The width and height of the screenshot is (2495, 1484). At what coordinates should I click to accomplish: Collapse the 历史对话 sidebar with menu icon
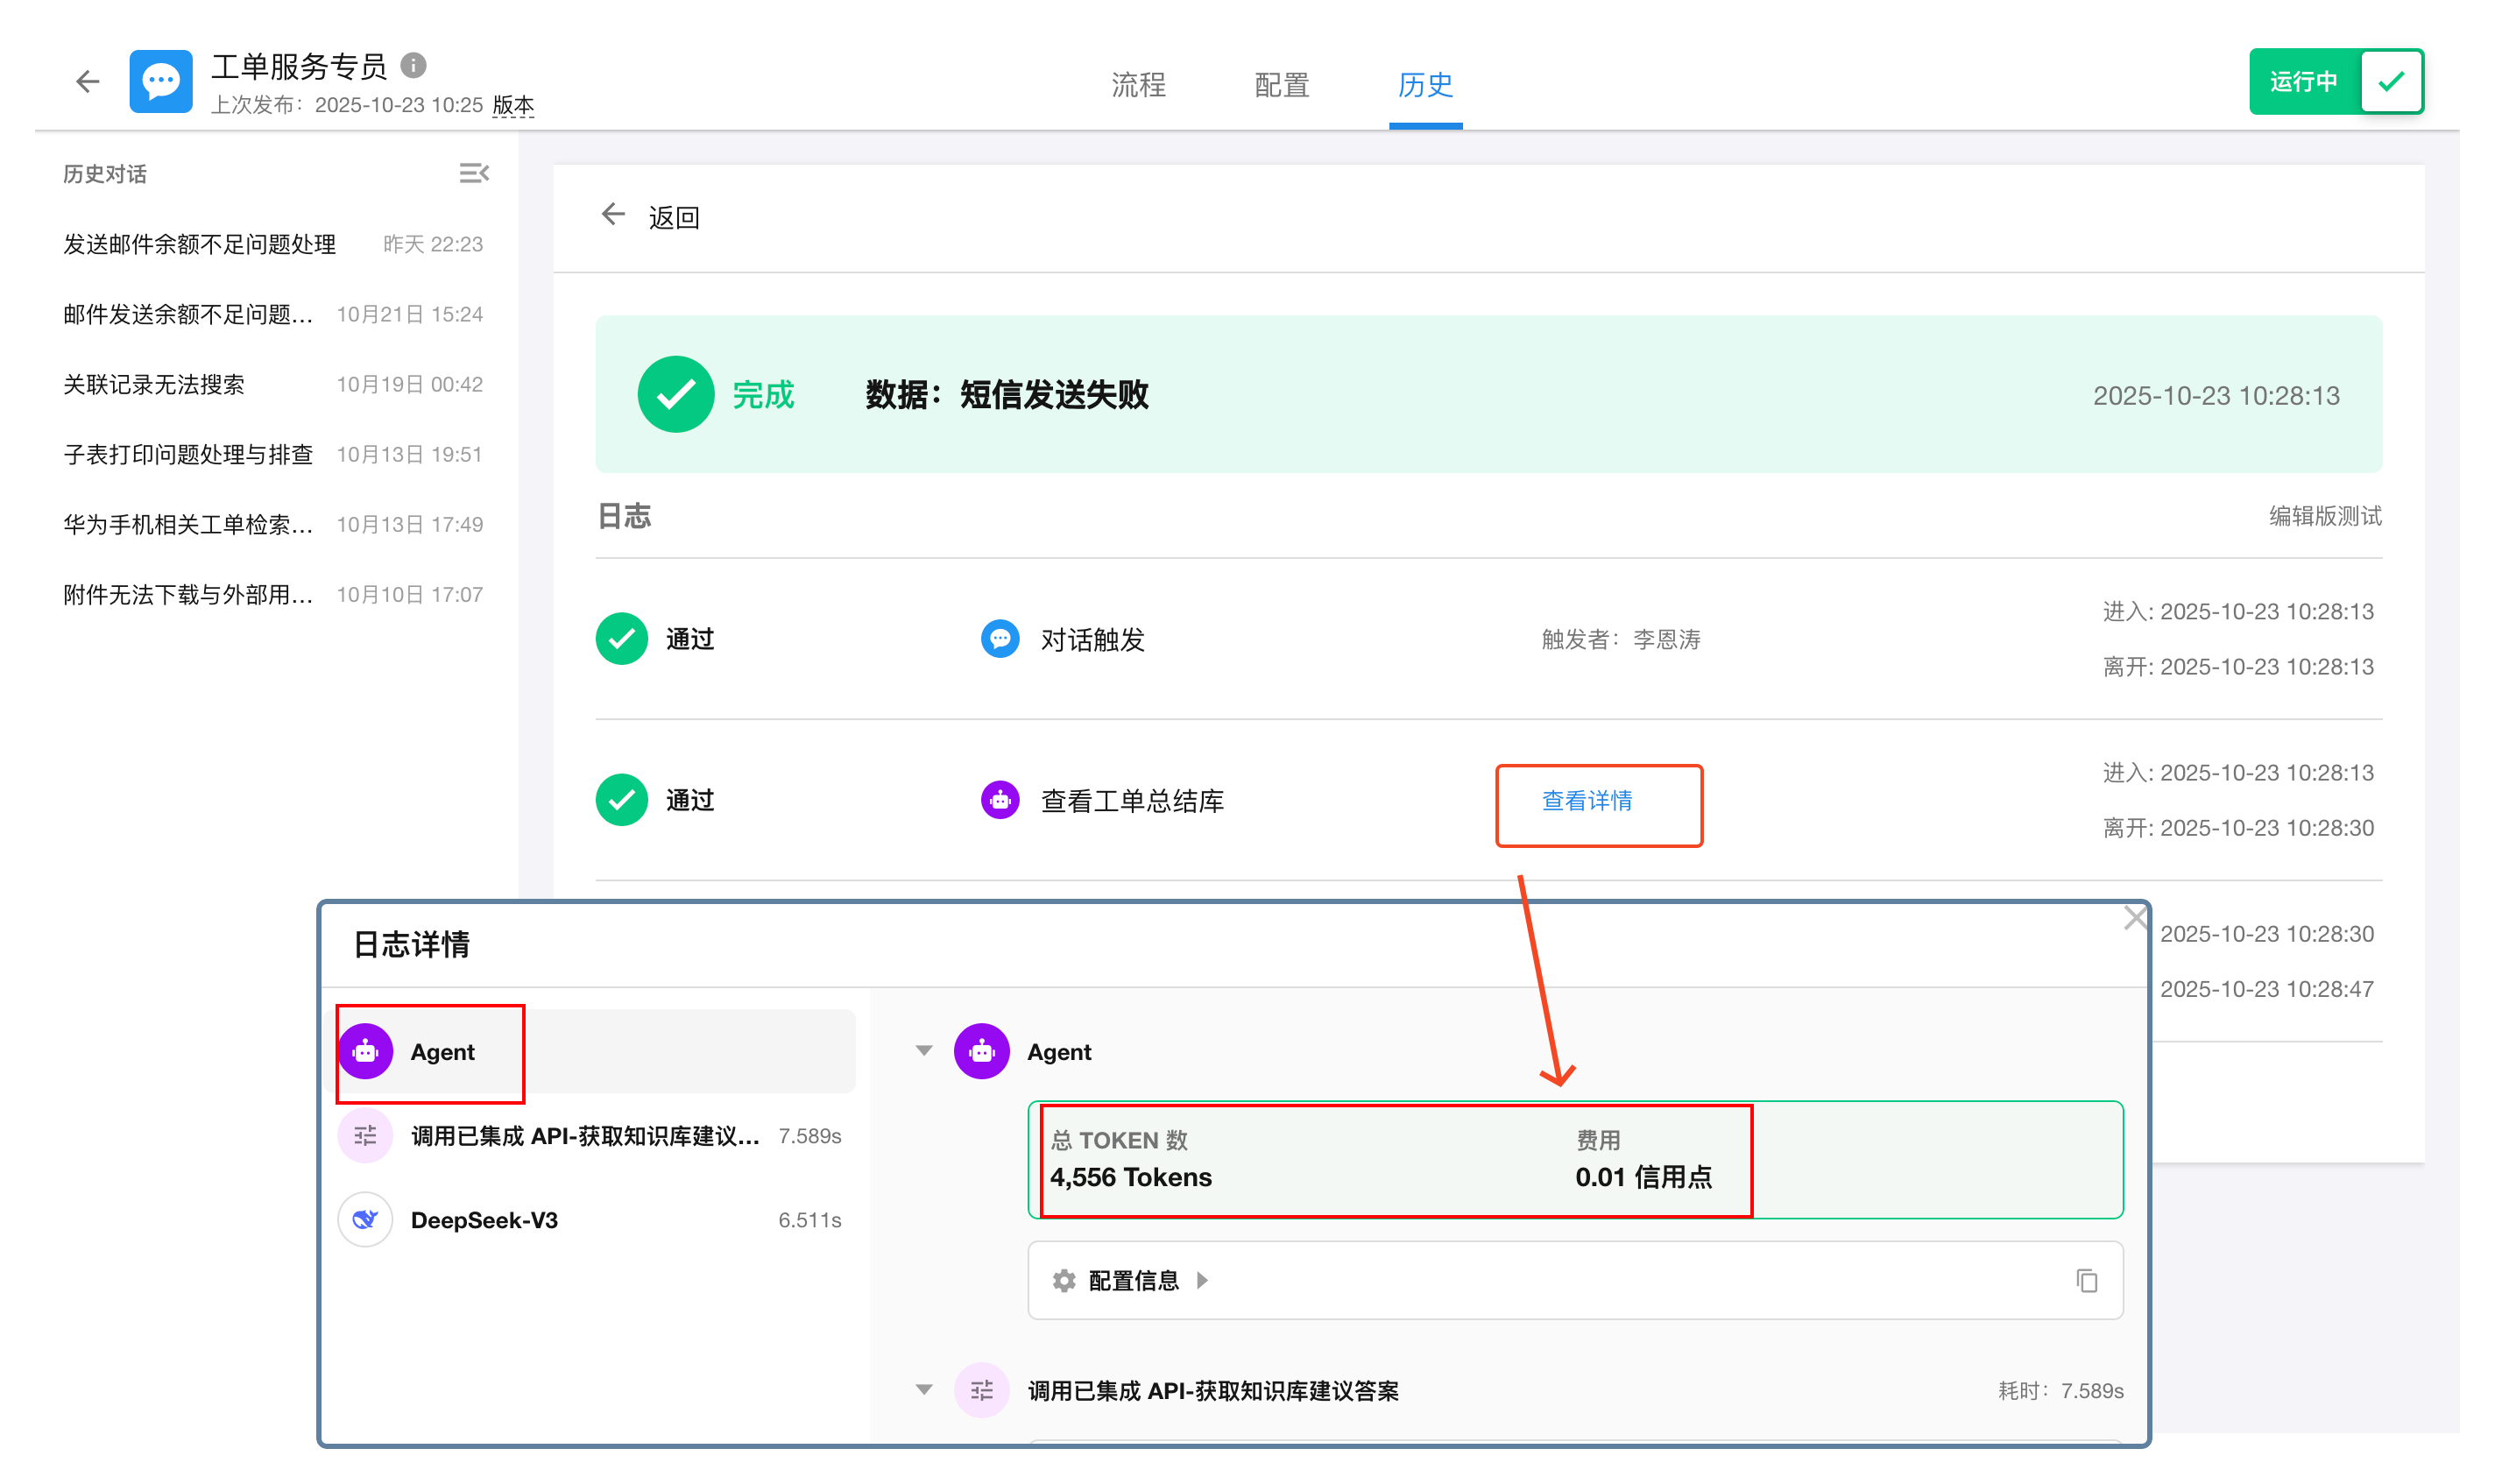point(473,174)
